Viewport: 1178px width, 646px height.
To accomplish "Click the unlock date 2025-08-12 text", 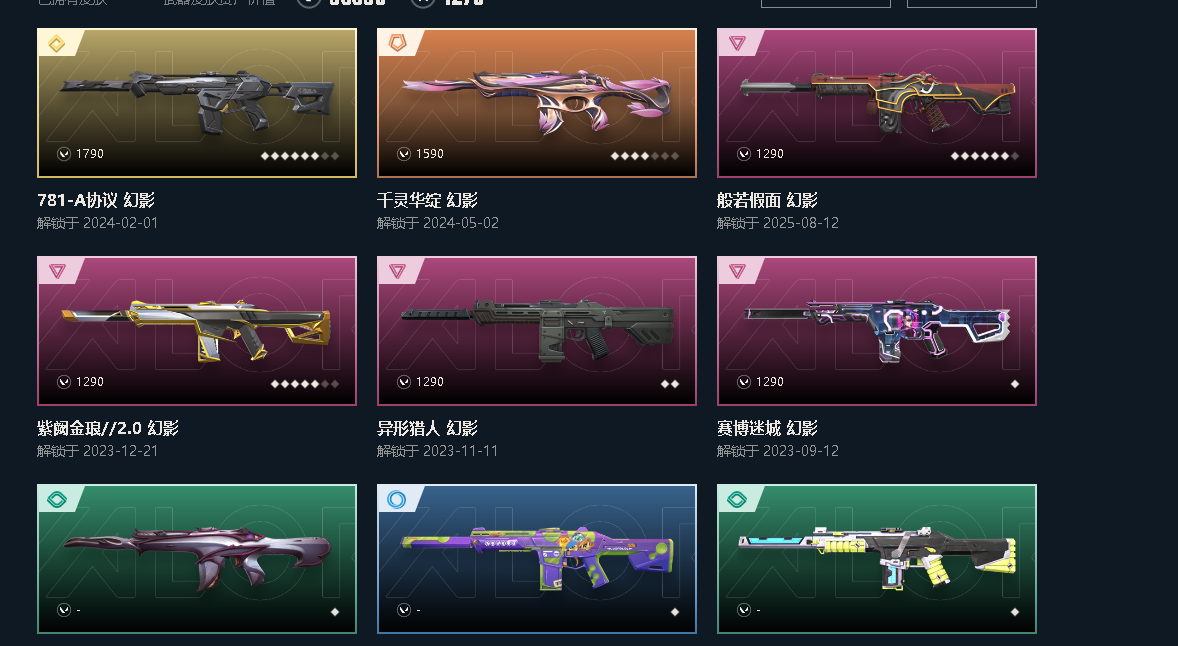I will (x=801, y=223).
